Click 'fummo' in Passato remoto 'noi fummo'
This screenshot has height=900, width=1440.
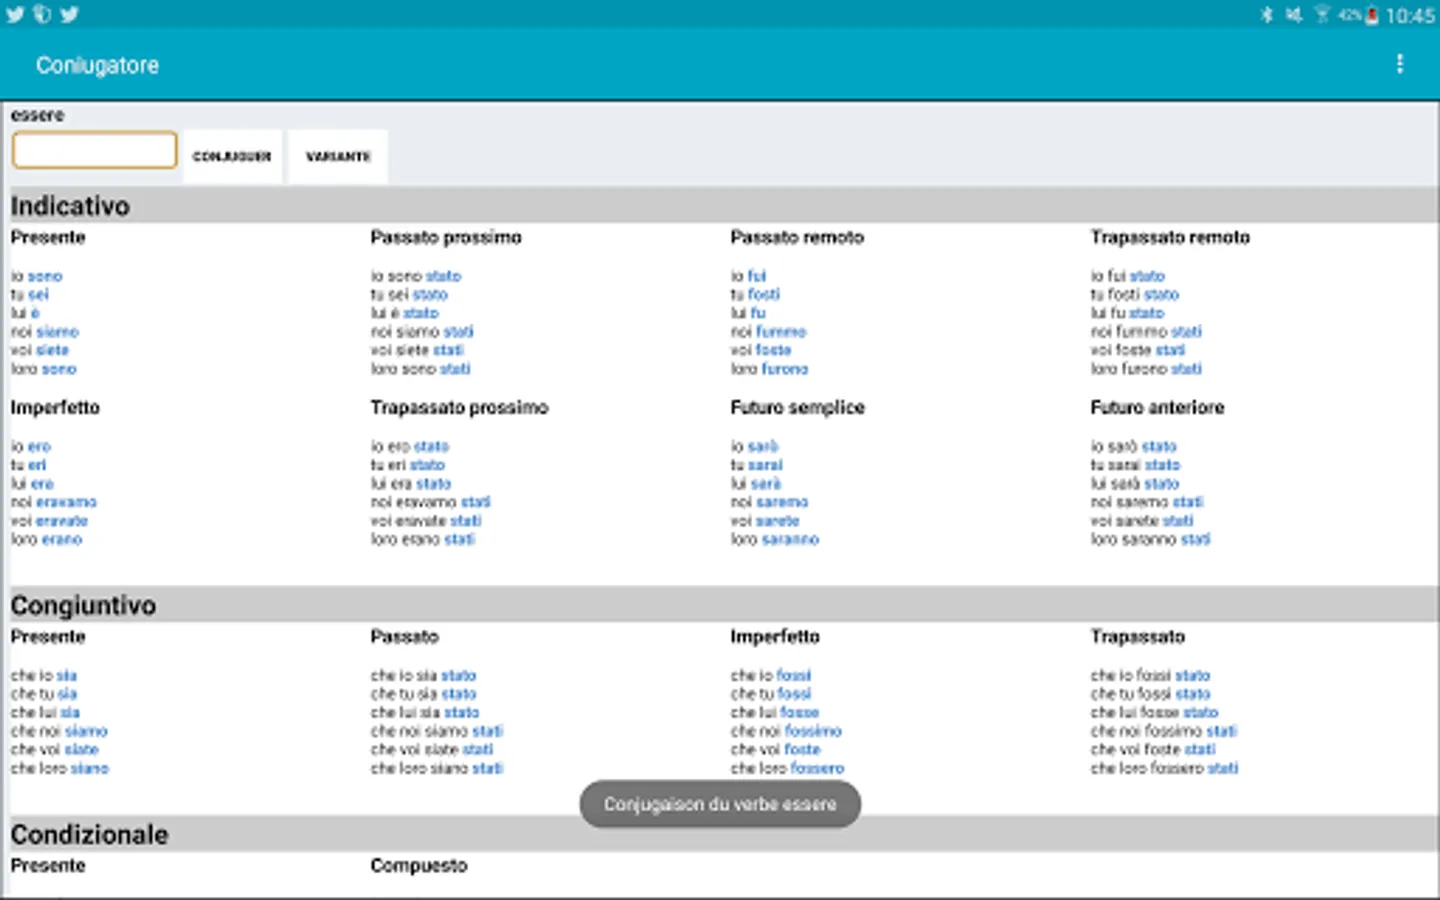pyautogui.click(x=781, y=332)
